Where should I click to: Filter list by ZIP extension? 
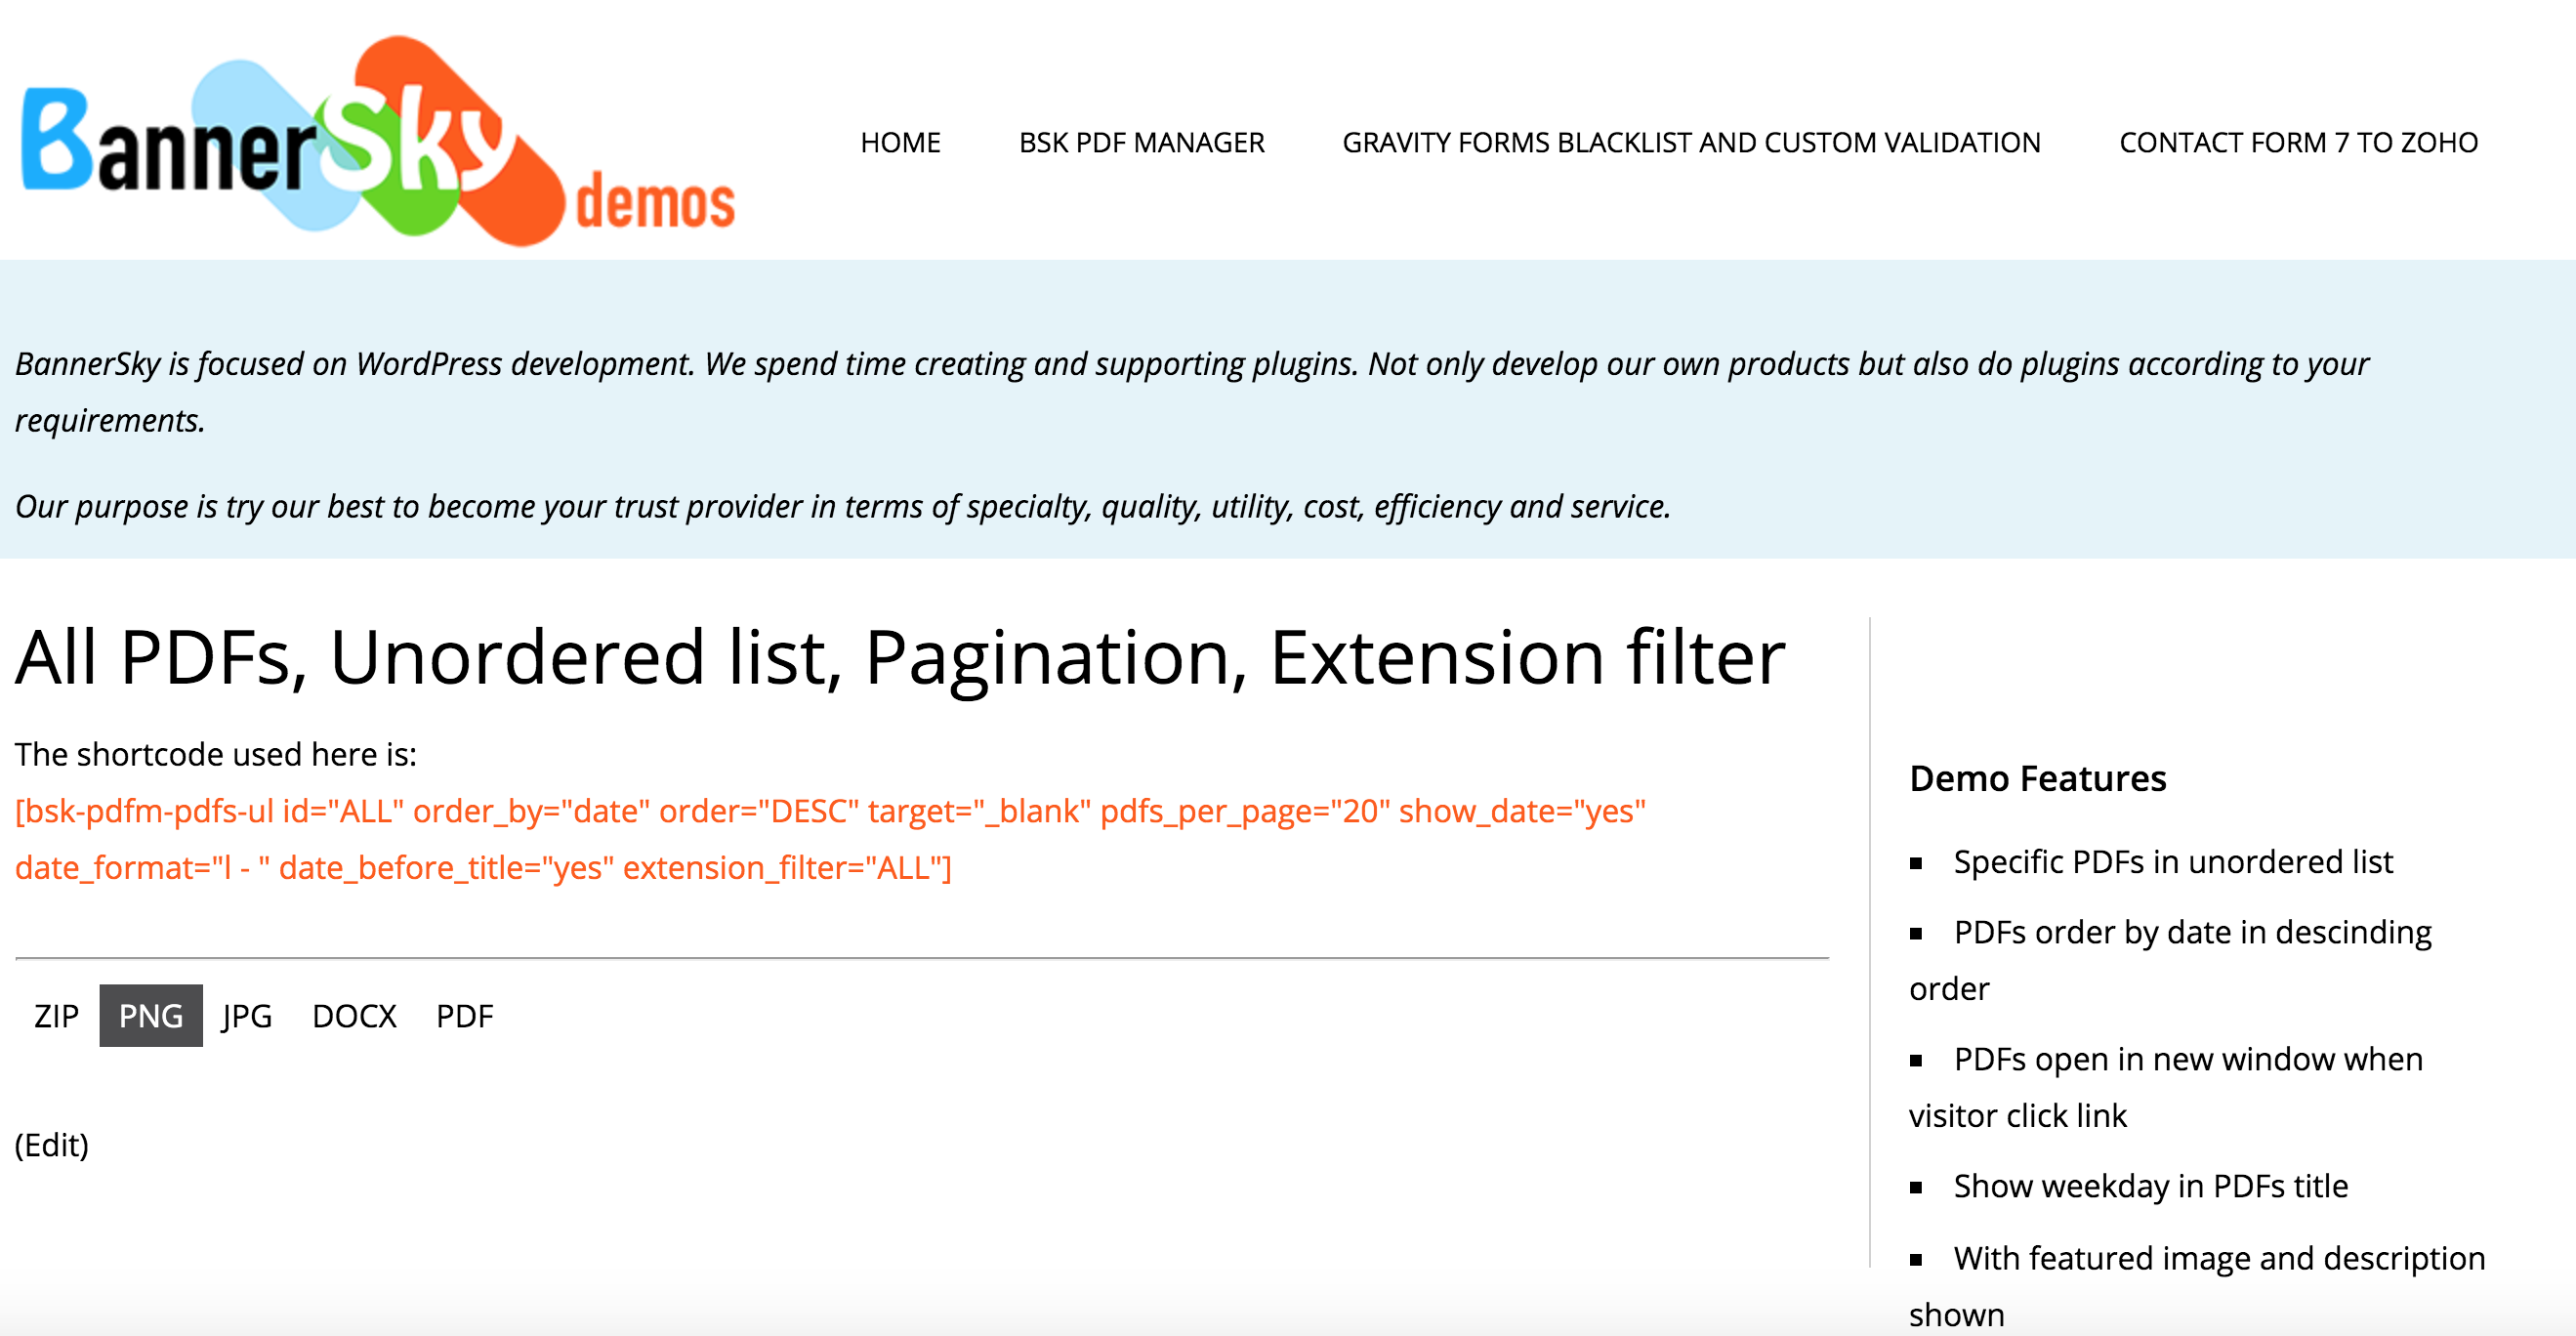point(56,1016)
